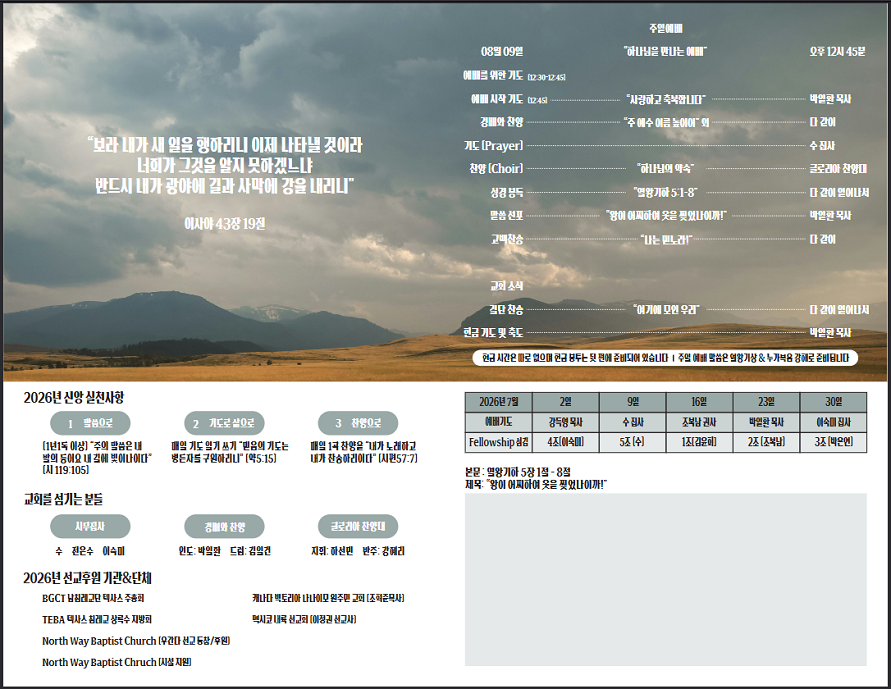This screenshot has width=891, height=689.
Task: Select the song '여기에 모인 우리'
Action: pos(665,310)
